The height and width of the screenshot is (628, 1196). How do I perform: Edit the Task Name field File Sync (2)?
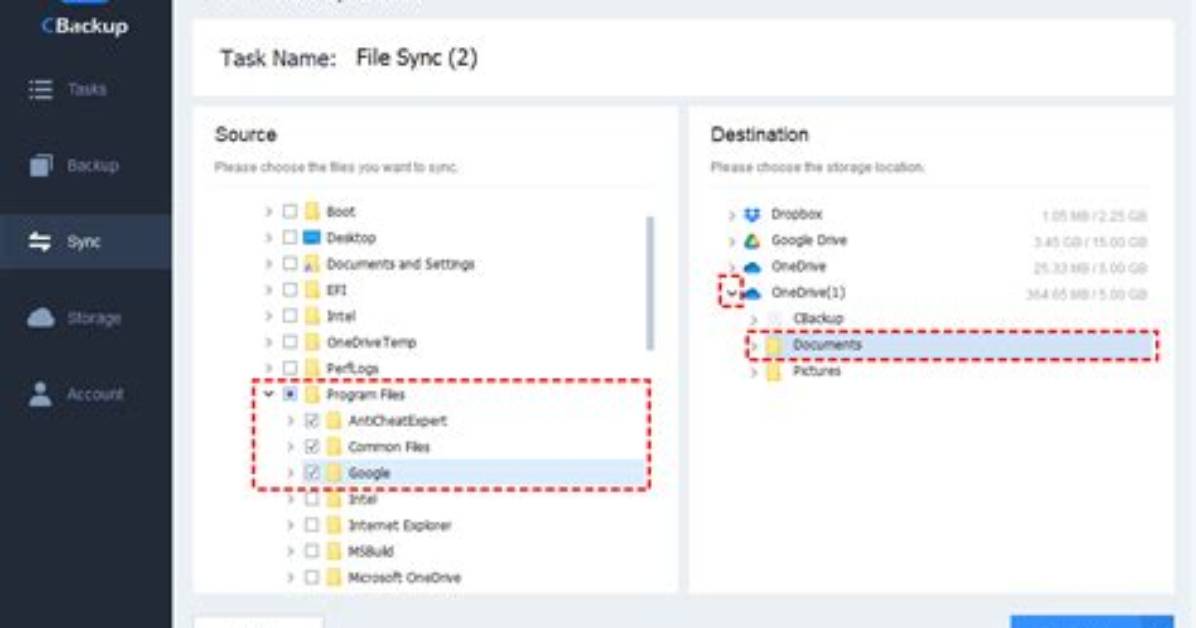coord(416,58)
